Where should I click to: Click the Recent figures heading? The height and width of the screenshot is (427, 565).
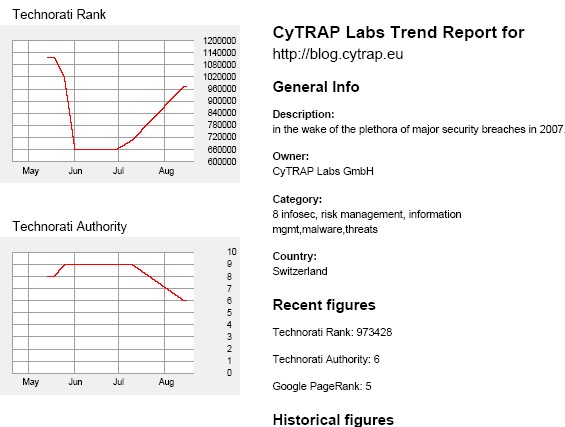tap(324, 305)
